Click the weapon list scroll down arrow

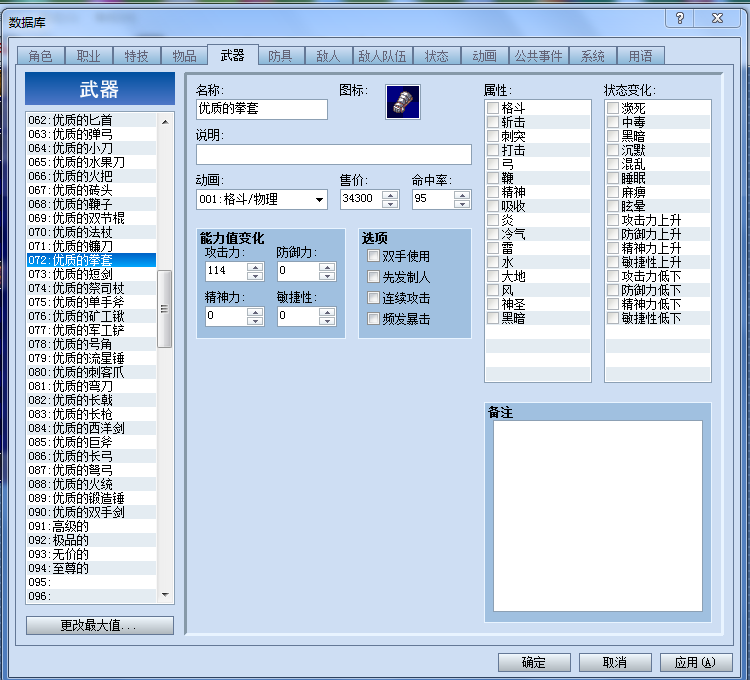click(165, 595)
